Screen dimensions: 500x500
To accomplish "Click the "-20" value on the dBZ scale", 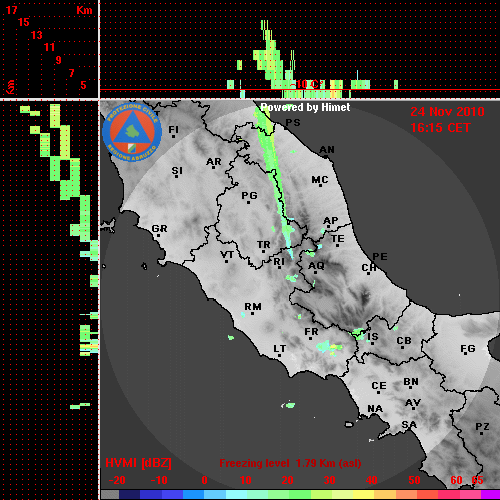I will 117,480.
